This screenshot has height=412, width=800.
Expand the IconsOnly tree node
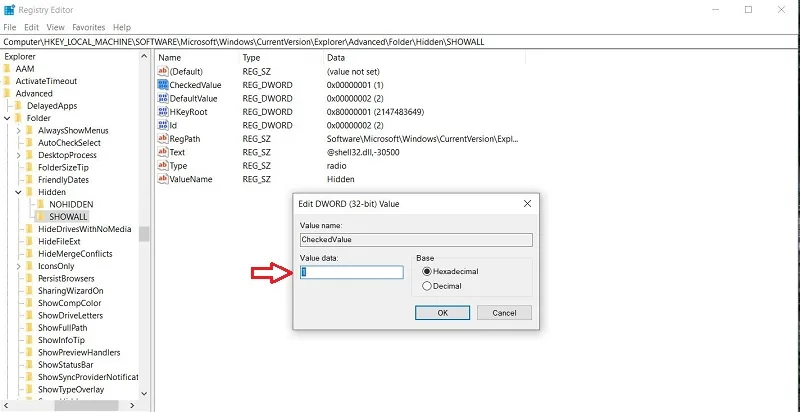pos(18,266)
